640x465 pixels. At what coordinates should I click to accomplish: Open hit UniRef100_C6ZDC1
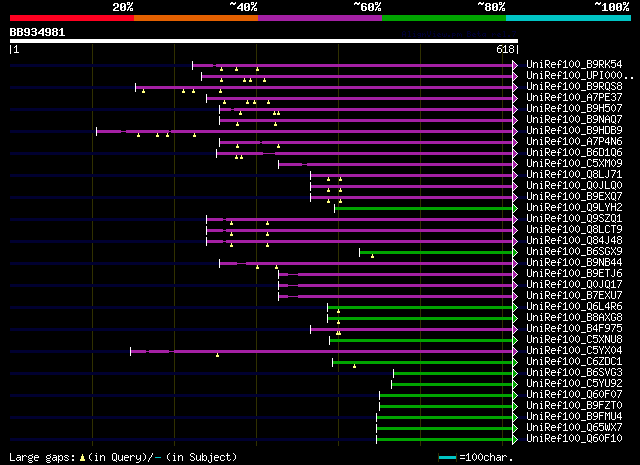pyautogui.click(x=574, y=362)
